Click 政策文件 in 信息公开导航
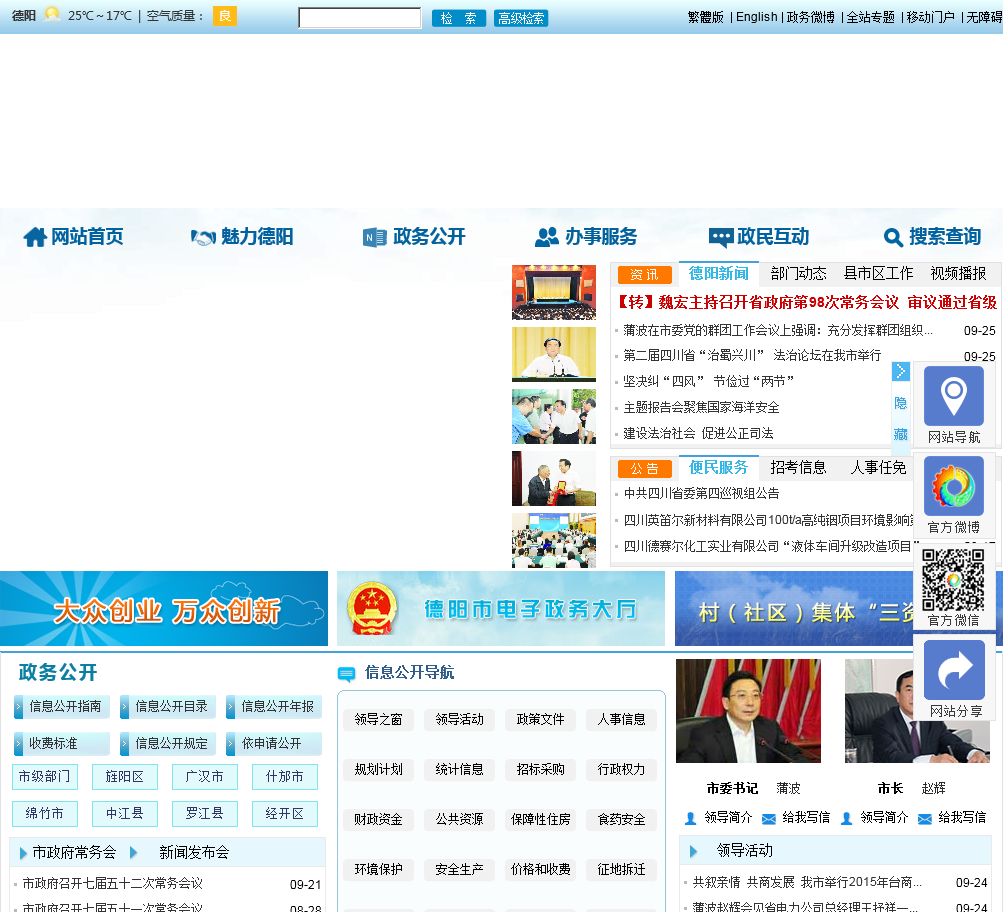 tap(541, 719)
